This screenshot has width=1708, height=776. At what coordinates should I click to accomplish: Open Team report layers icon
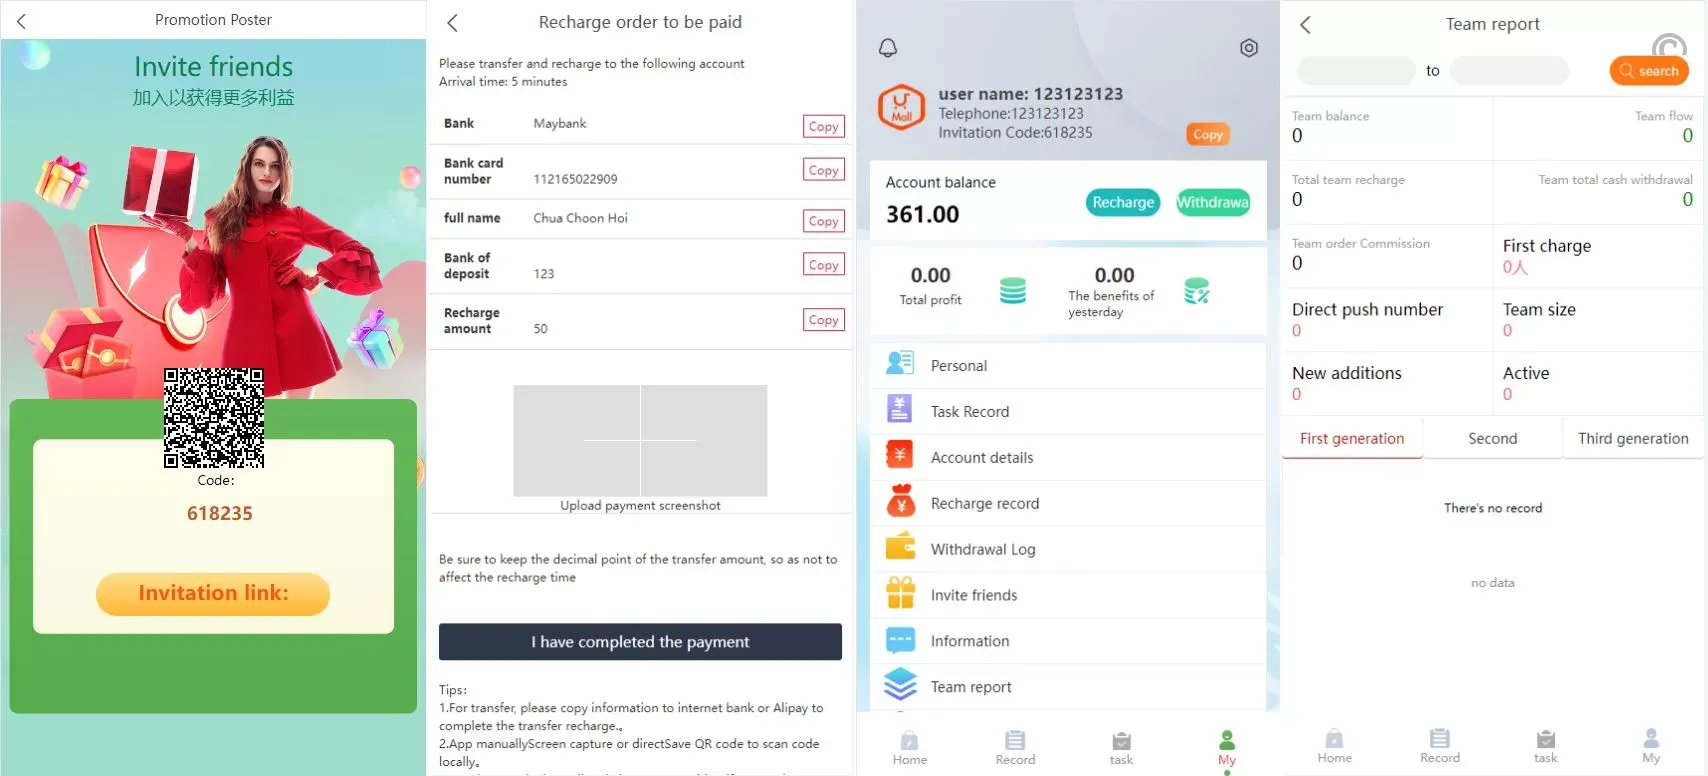(x=900, y=686)
